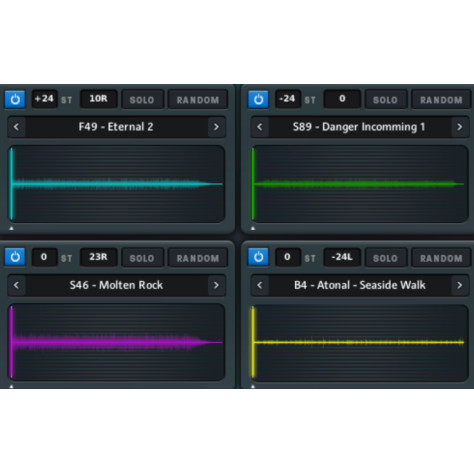Click the green waveform of S89 - Danger Incomming 1
The width and height of the screenshot is (474, 474).
pyautogui.click(x=360, y=184)
